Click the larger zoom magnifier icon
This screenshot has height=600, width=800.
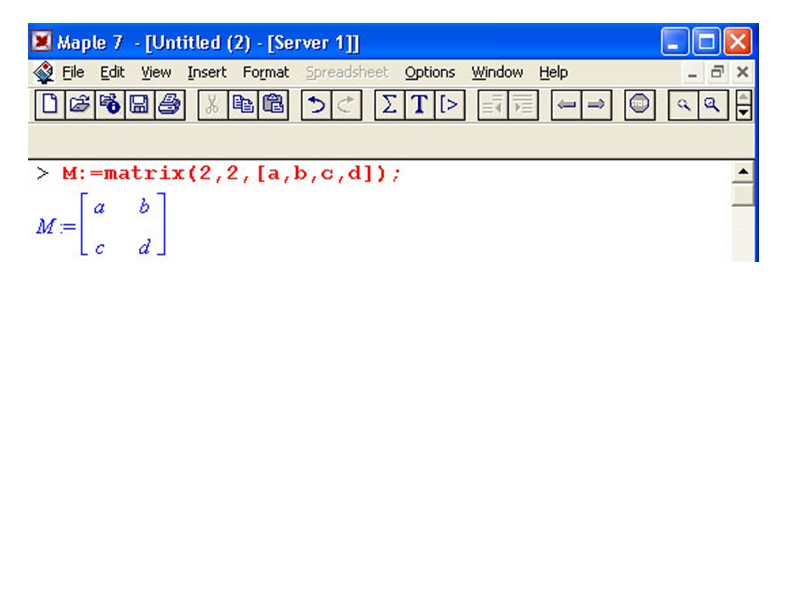point(713,105)
